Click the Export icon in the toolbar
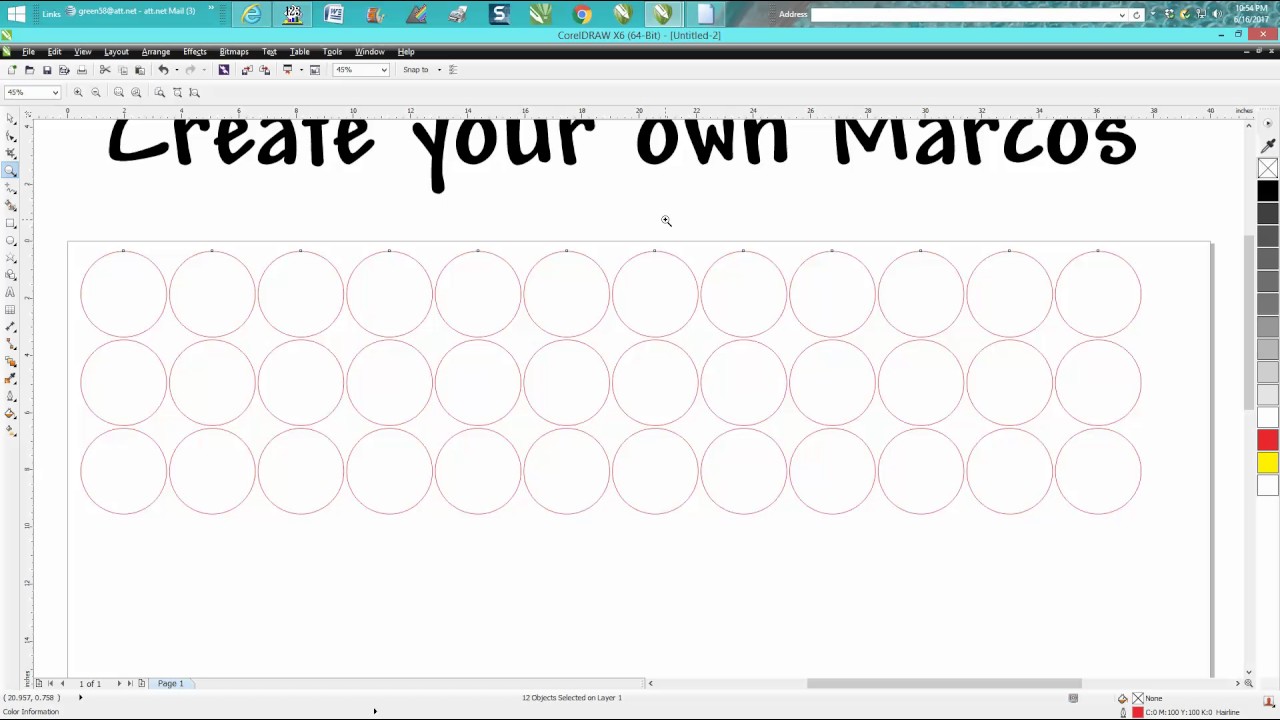1280x720 pixels. pos(264,70)
